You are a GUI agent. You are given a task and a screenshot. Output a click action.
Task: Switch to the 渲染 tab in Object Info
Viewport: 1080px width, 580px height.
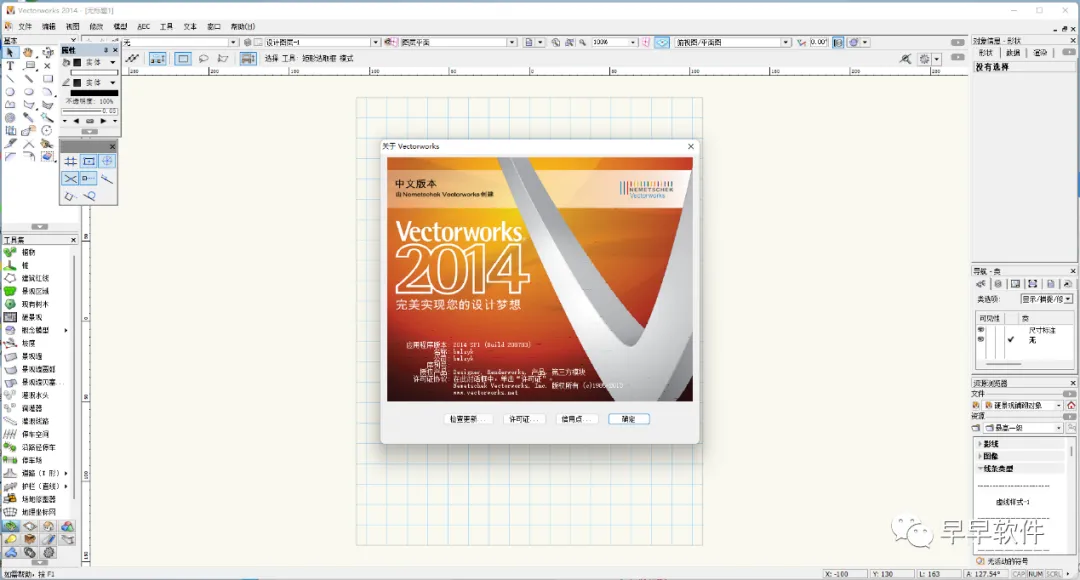pos(1040,53)
